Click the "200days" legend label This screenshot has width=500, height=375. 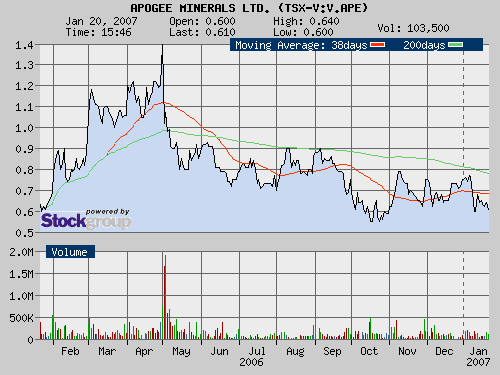click(x=424, y=45)
